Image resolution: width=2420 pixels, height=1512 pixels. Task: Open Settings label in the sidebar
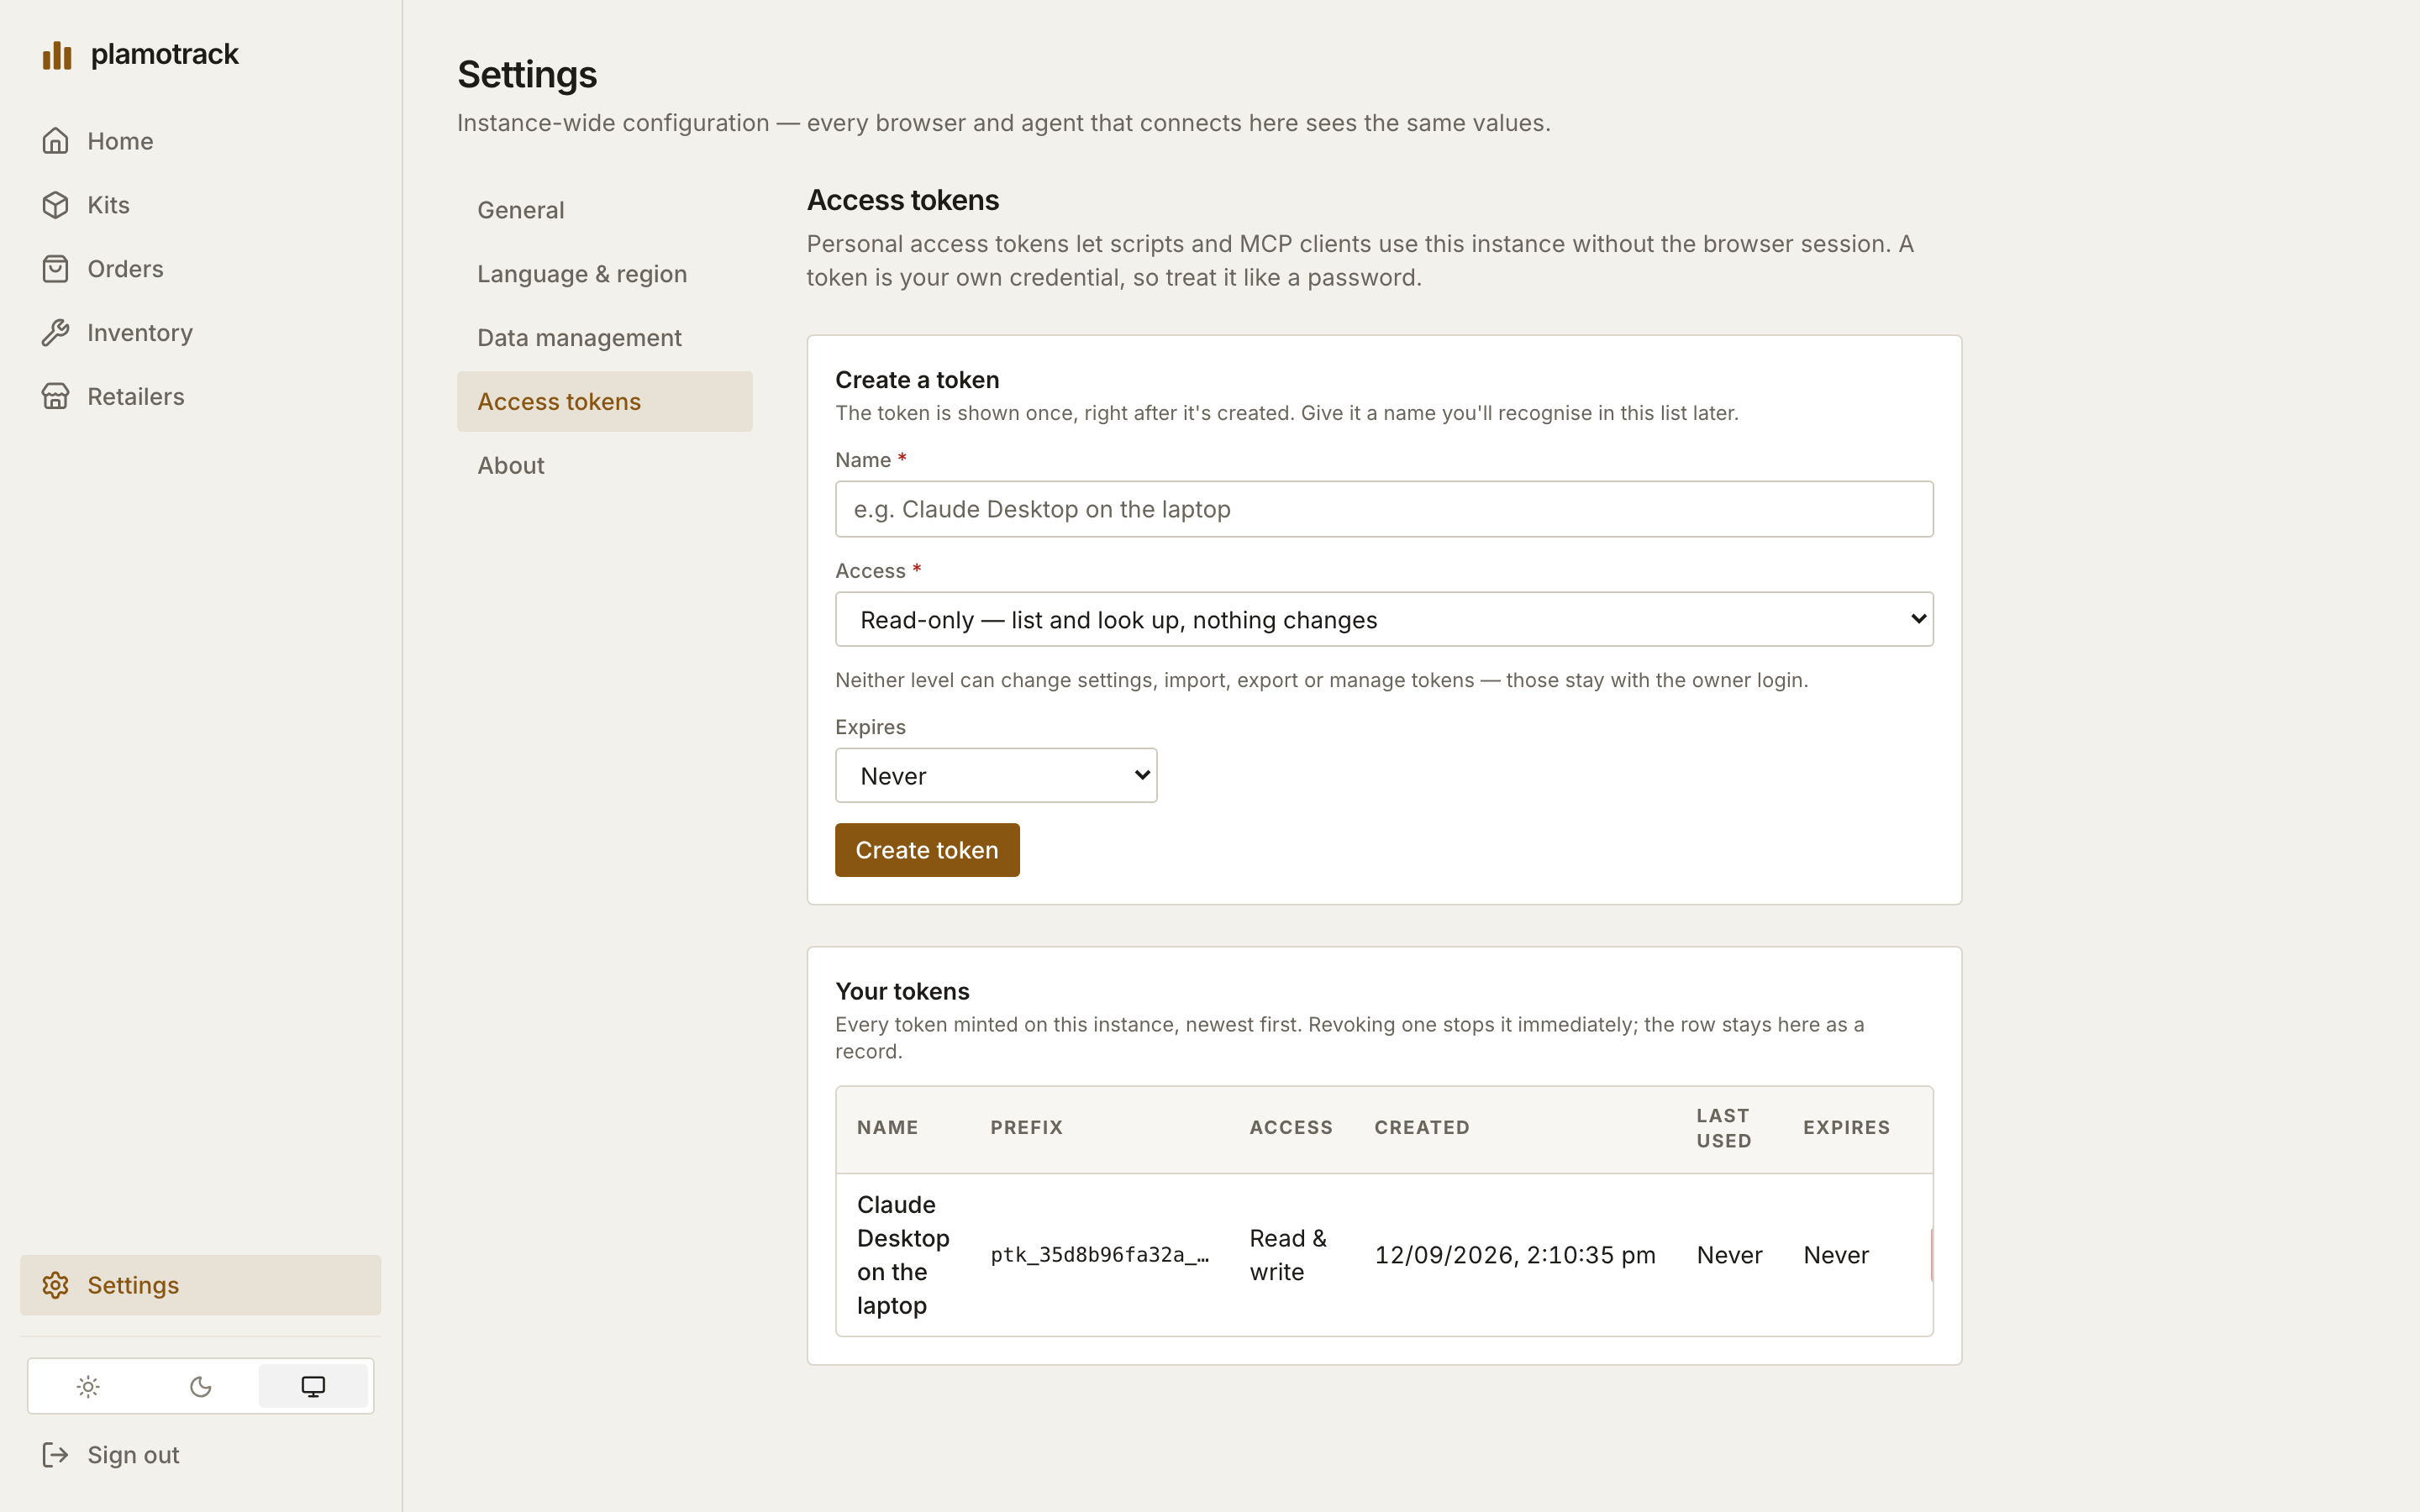click(x=133, y=1285)
